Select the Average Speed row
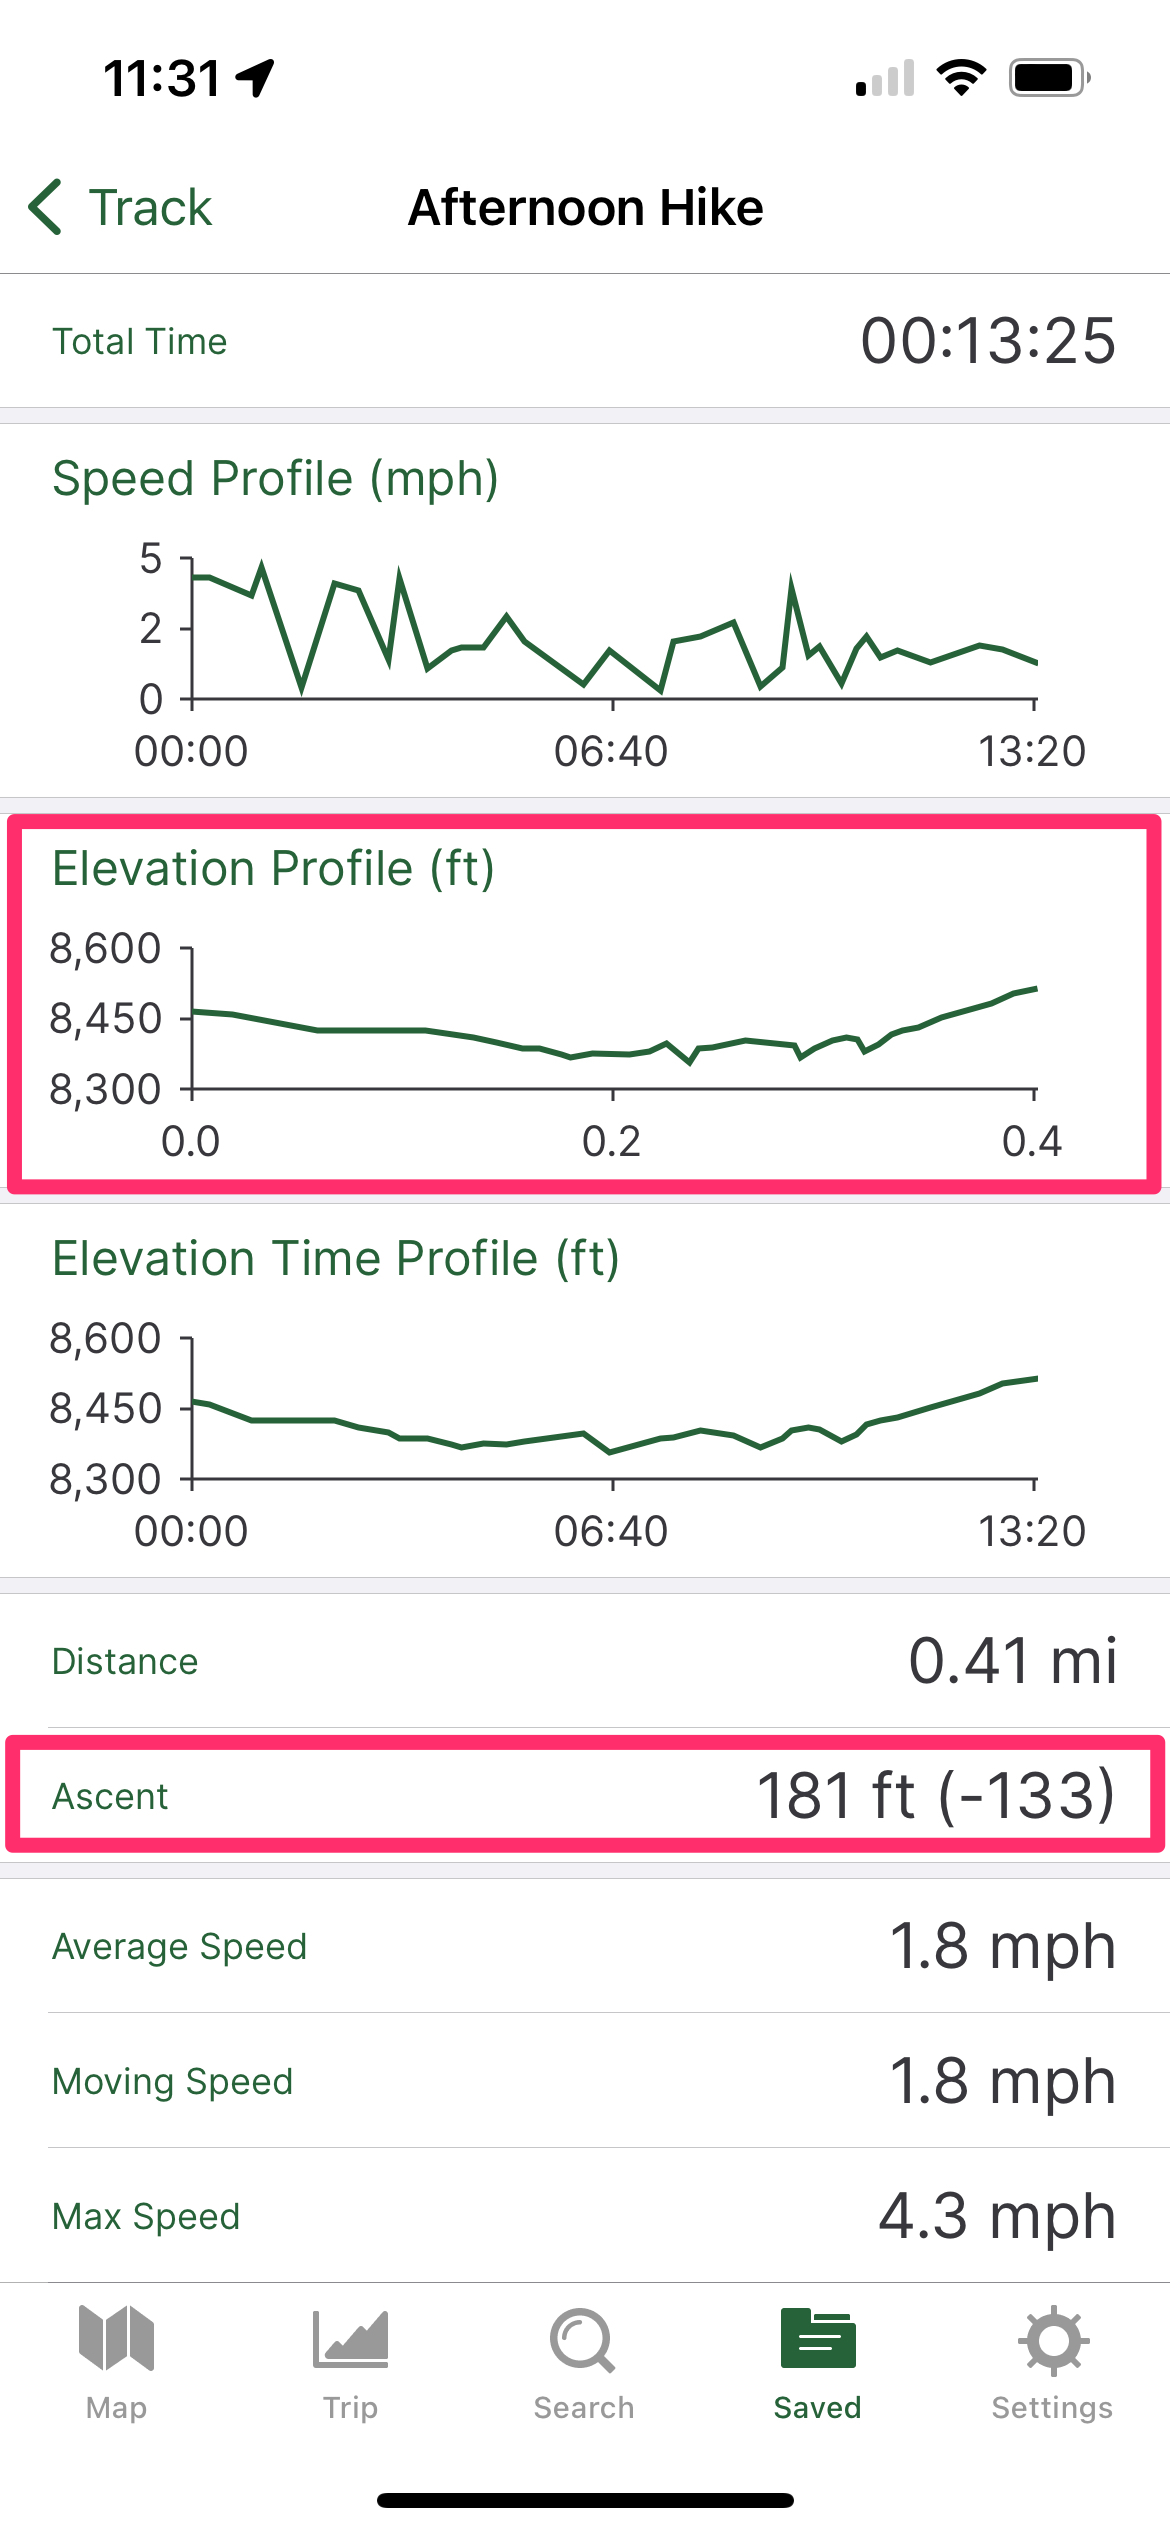This screenshot has height=2532, width=1170. point(585,1946)
